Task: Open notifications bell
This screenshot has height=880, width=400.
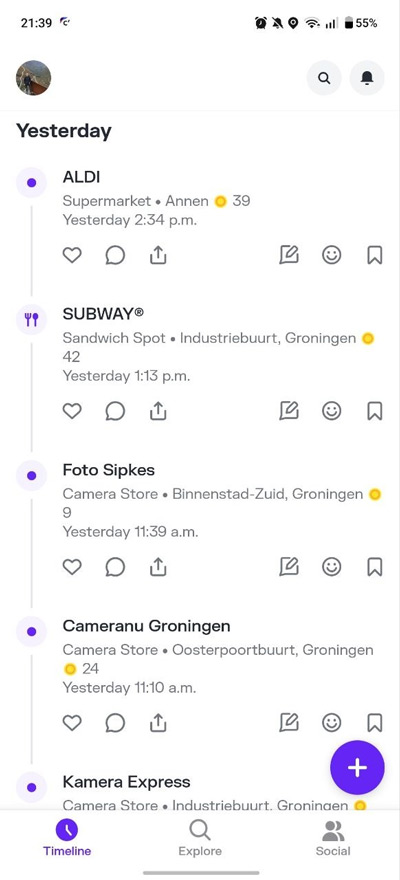Action: tap(367, 78)
